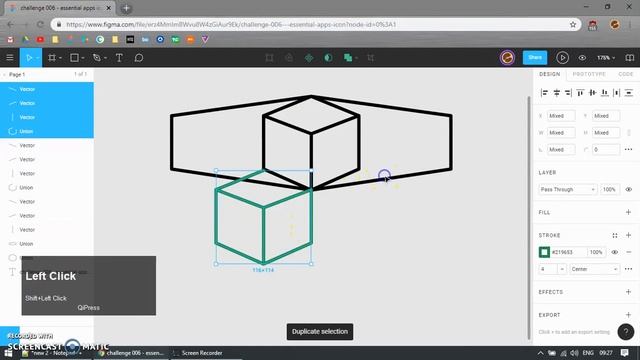This screenshot has width=640, height=360.
Task: Click Align Bottom icon
Action: [604, 93]
